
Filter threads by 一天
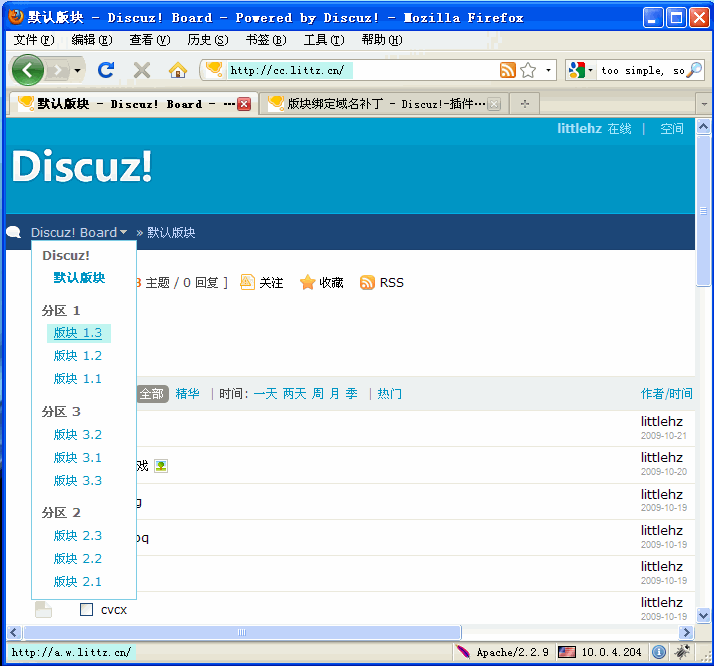[265, 394]
